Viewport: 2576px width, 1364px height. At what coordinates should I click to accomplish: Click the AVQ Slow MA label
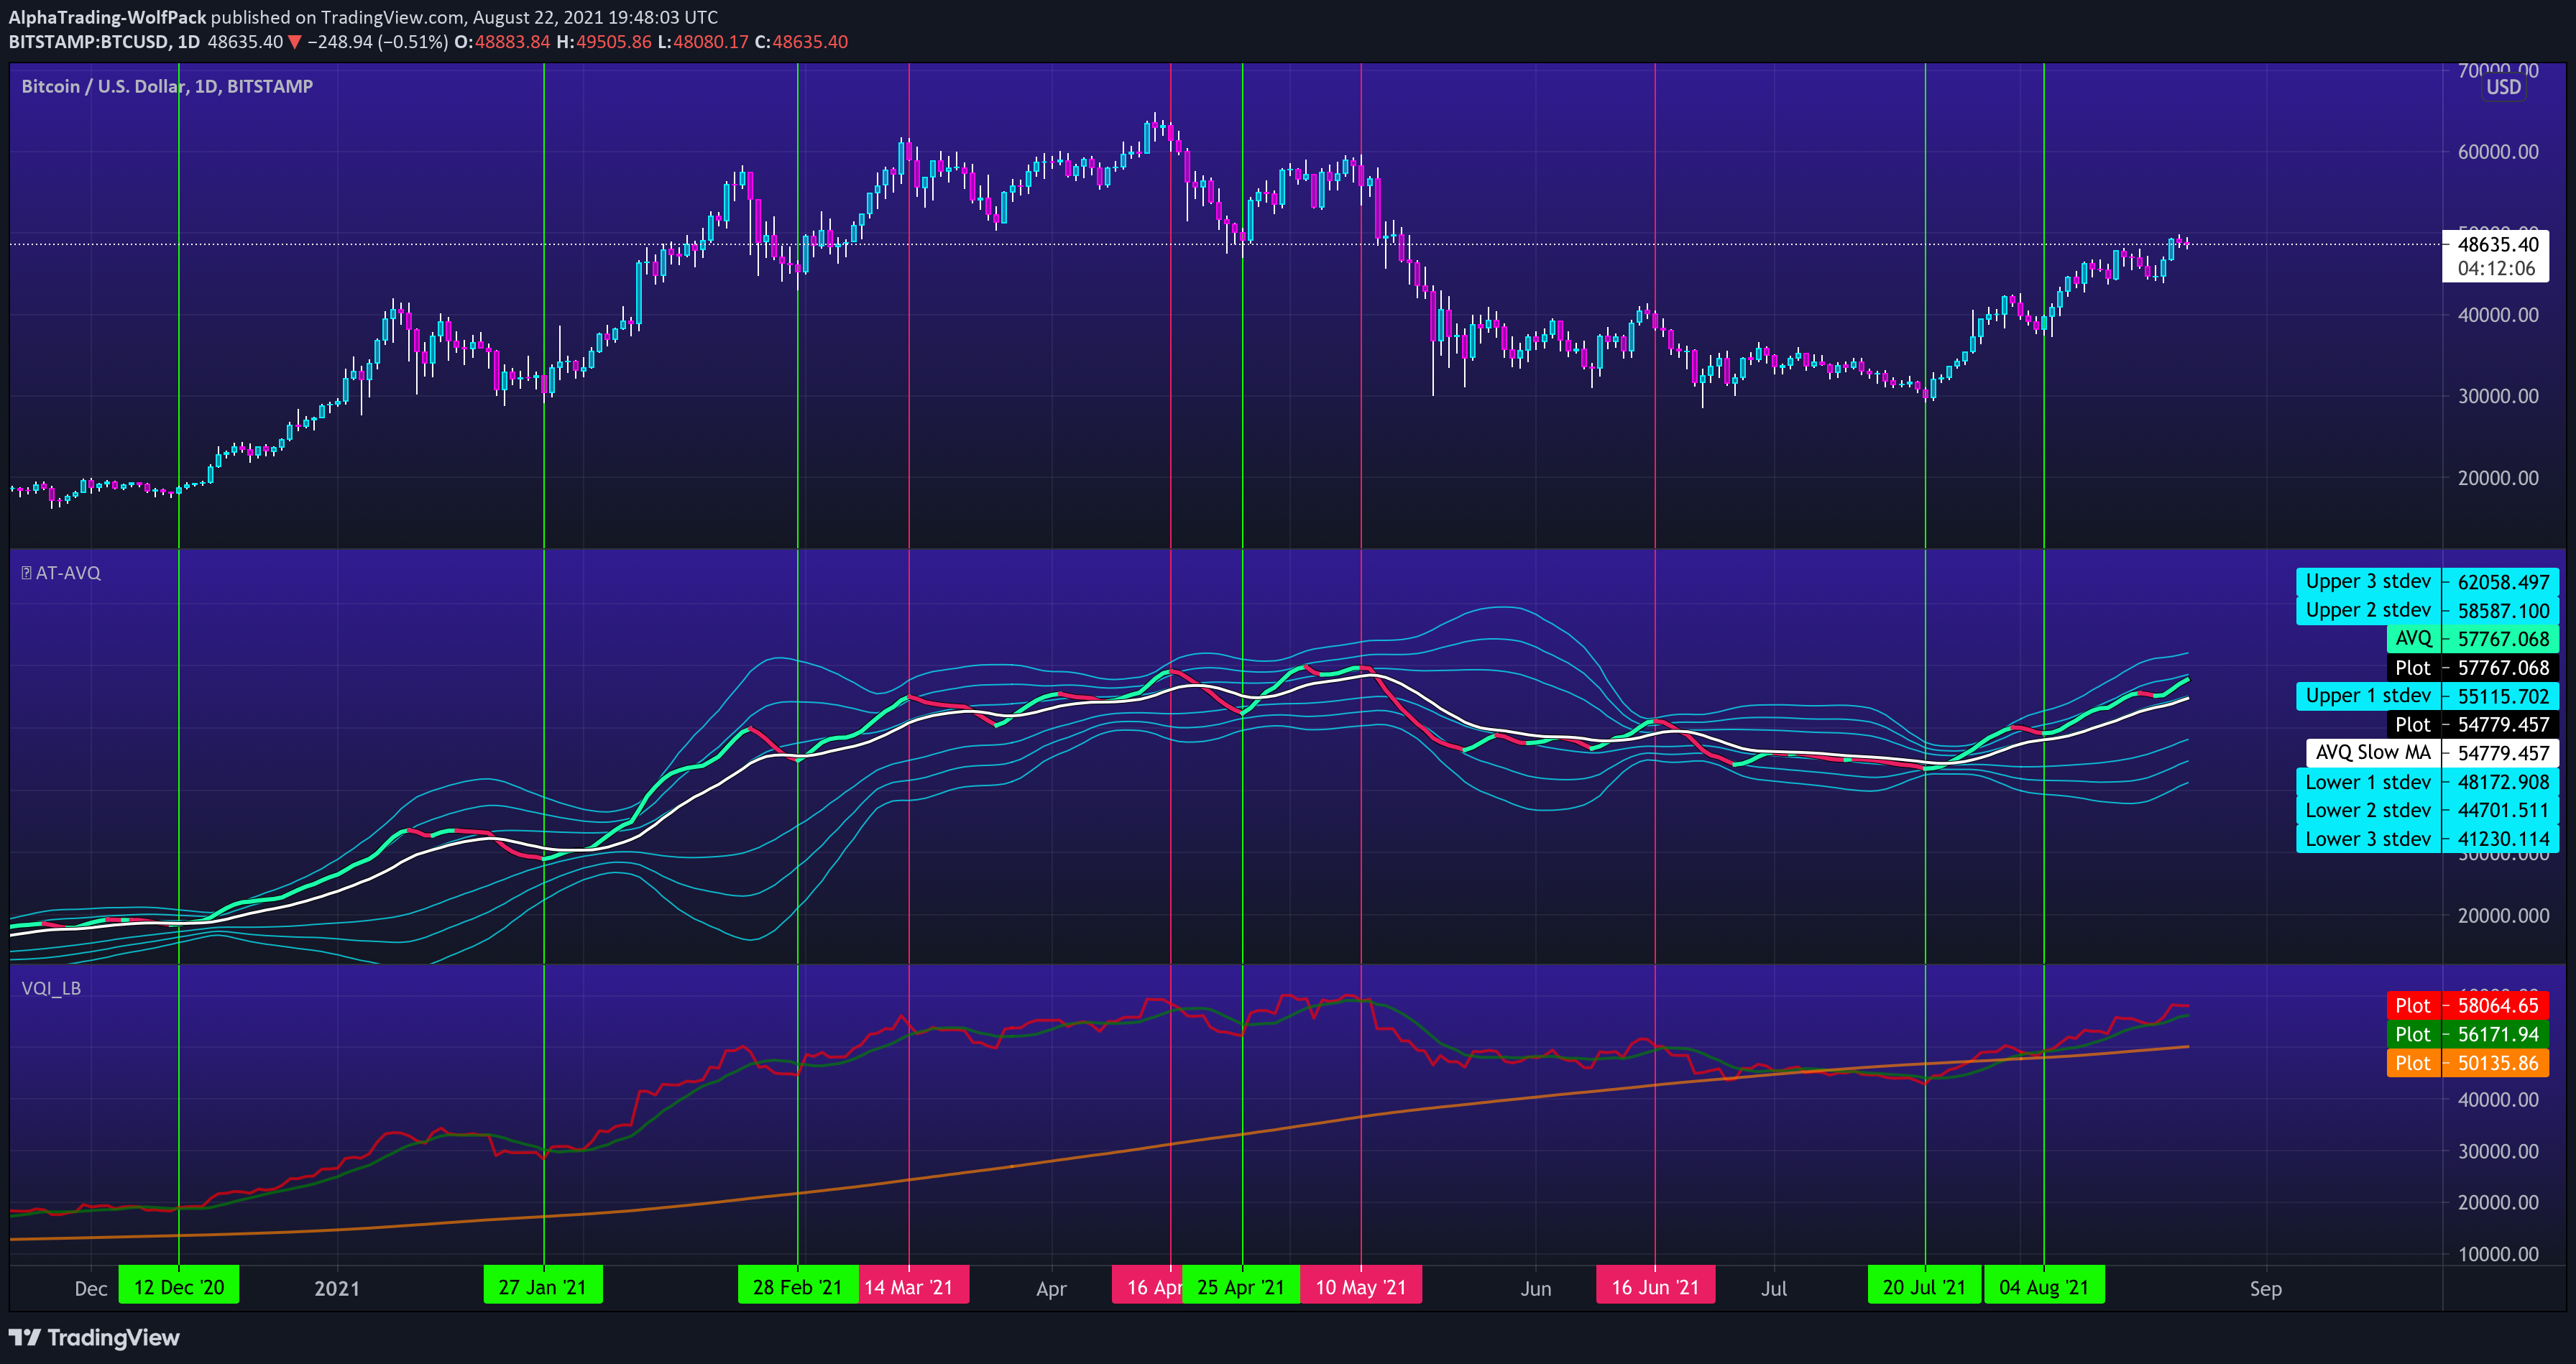click(2373, 753)
